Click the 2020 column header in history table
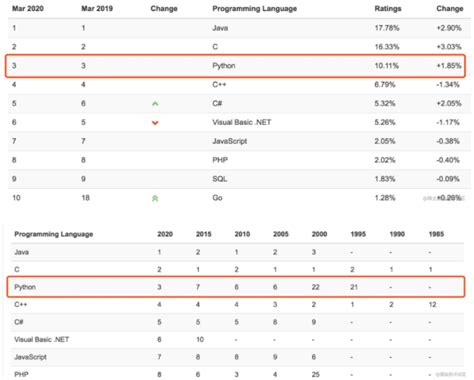The height and width of the screenshot is (380, 474). [165, 234]
